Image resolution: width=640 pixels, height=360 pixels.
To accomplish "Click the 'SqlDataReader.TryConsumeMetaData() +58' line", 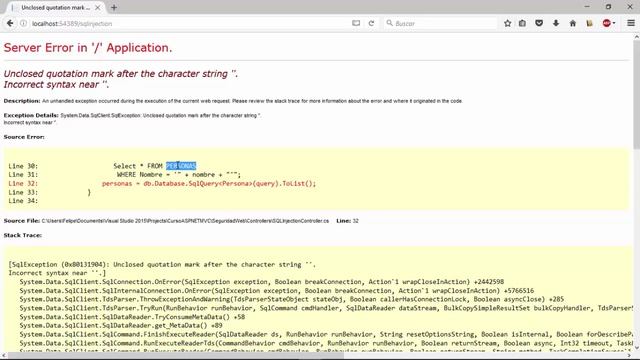I will coord(132,317).
